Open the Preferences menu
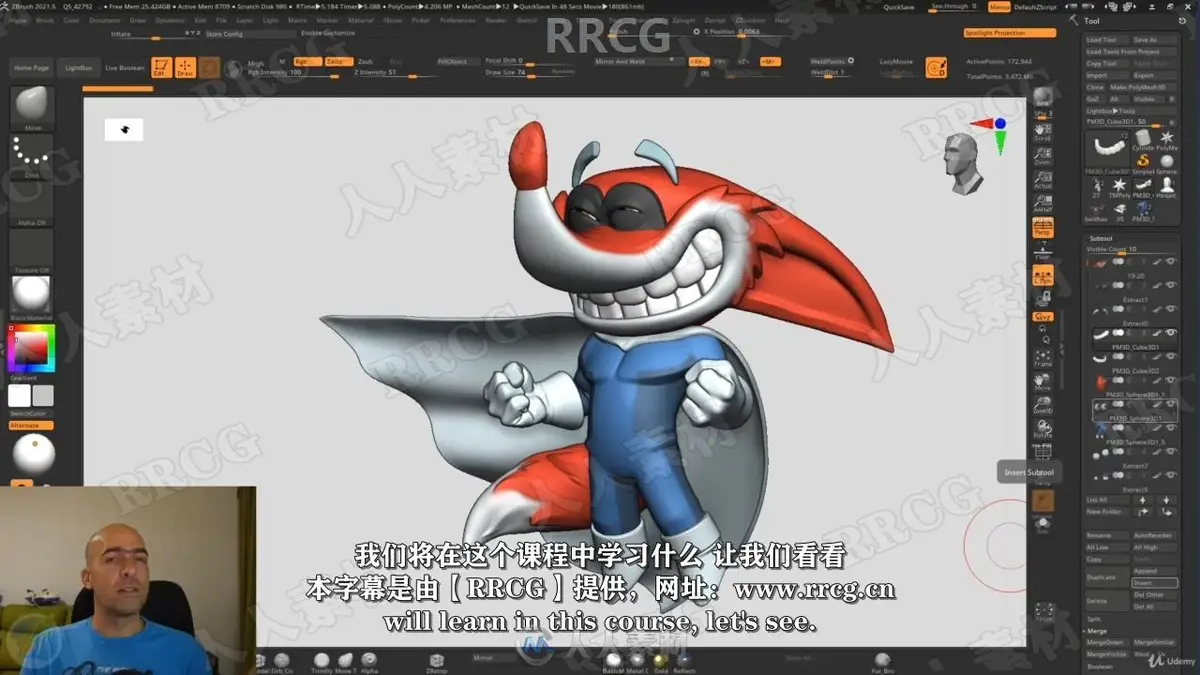 [458, 20]
